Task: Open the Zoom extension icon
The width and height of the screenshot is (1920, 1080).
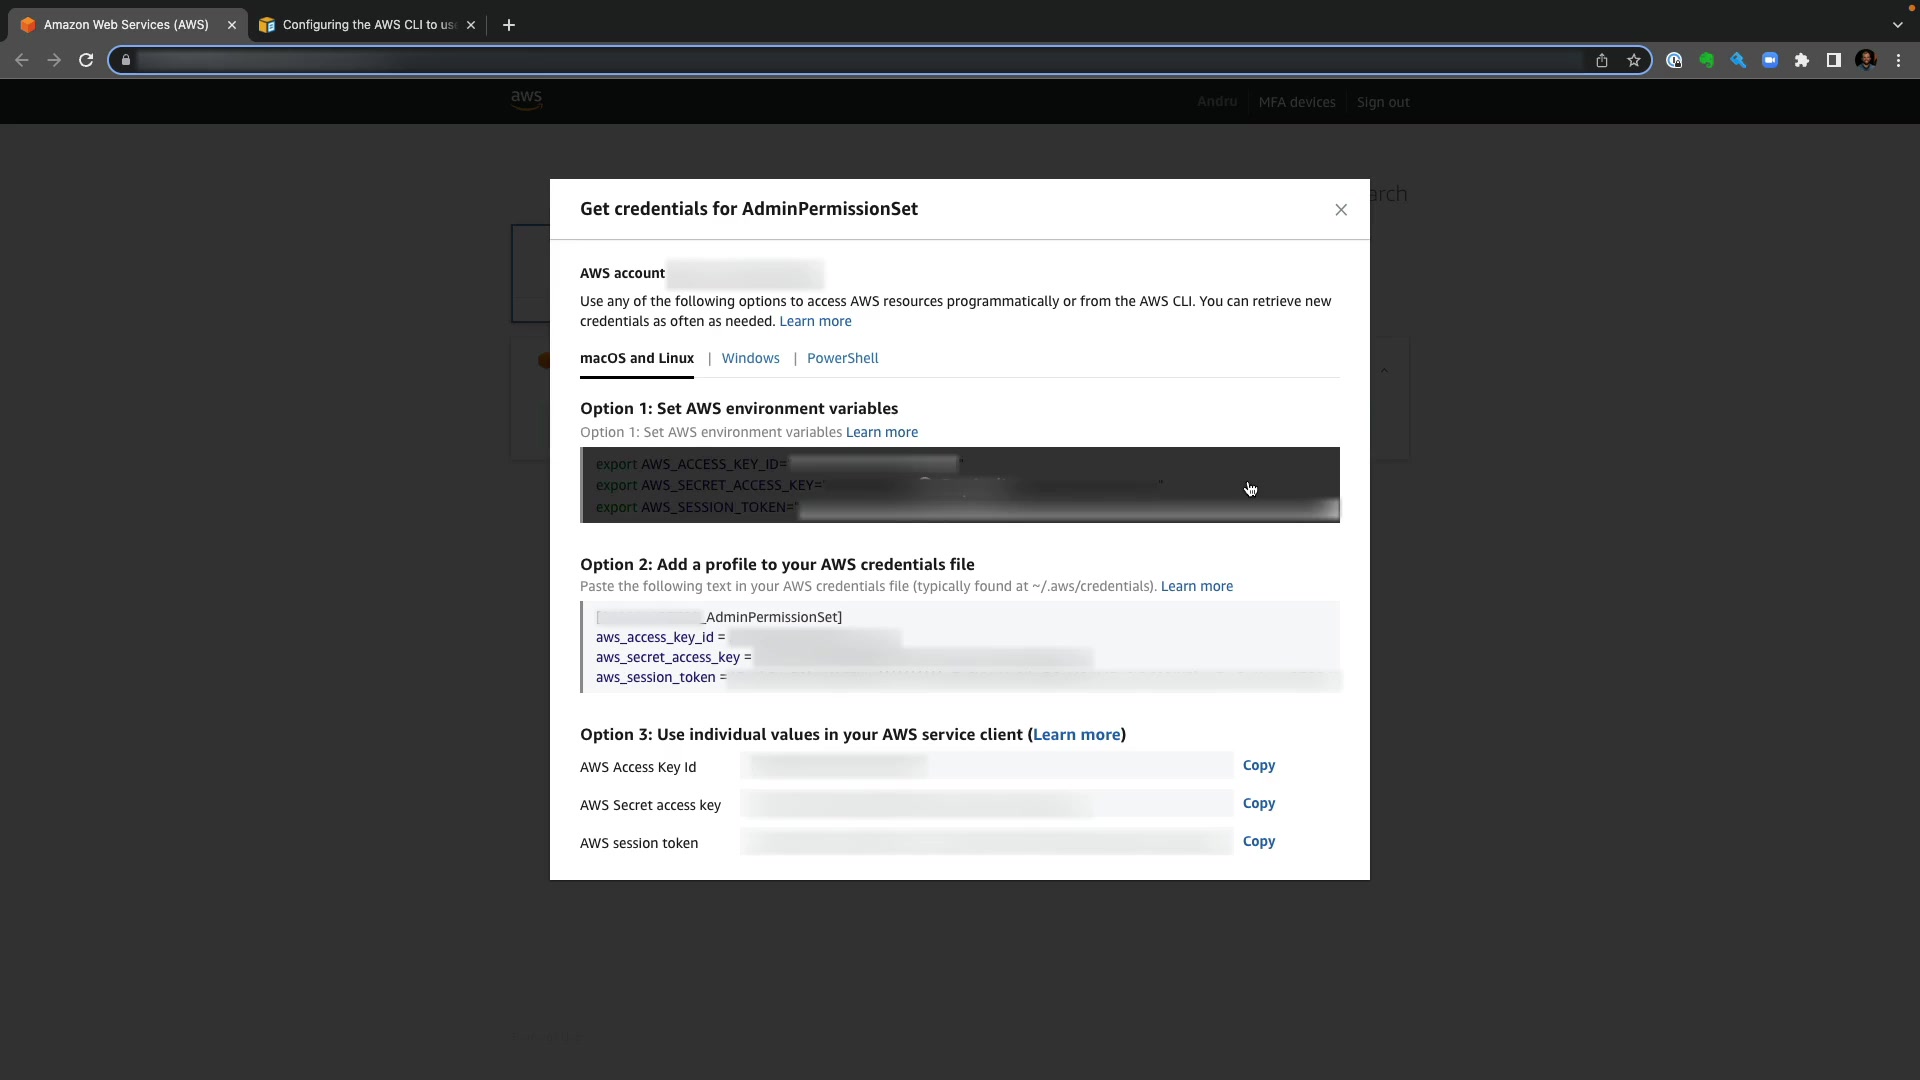Action: (x=1770, y=61)
